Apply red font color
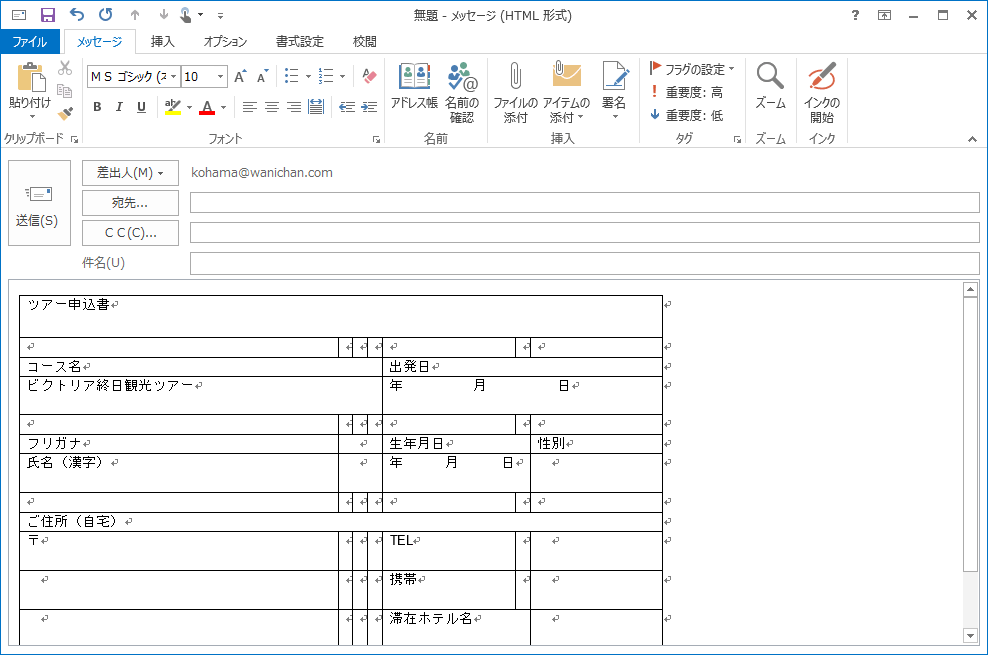 [x=207, y=107]
